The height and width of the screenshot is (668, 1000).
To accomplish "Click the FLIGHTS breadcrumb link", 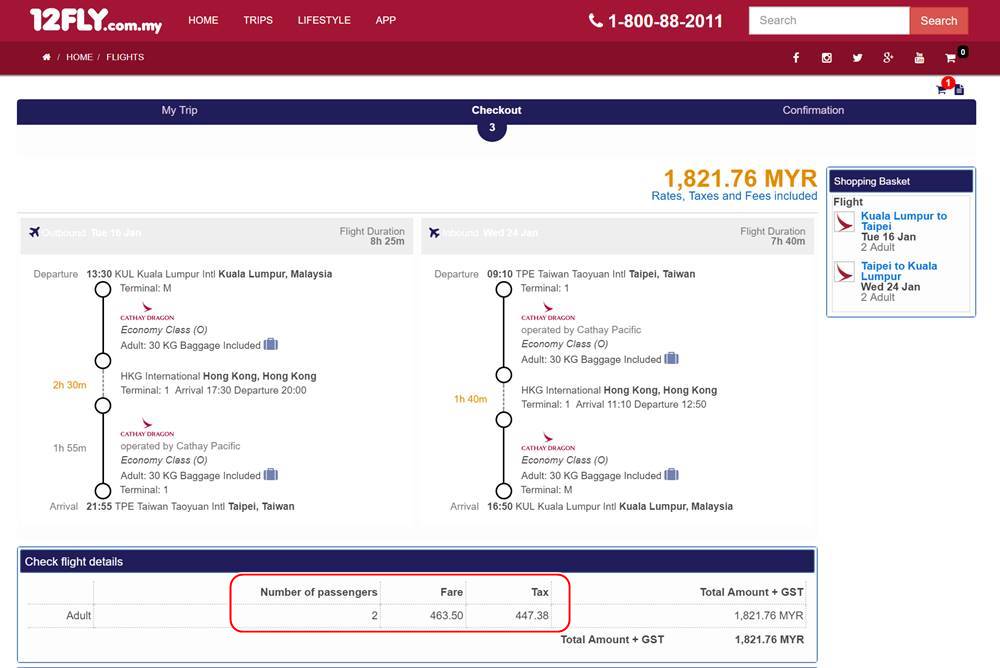I will pyautogui.click(x=125, y=57).
